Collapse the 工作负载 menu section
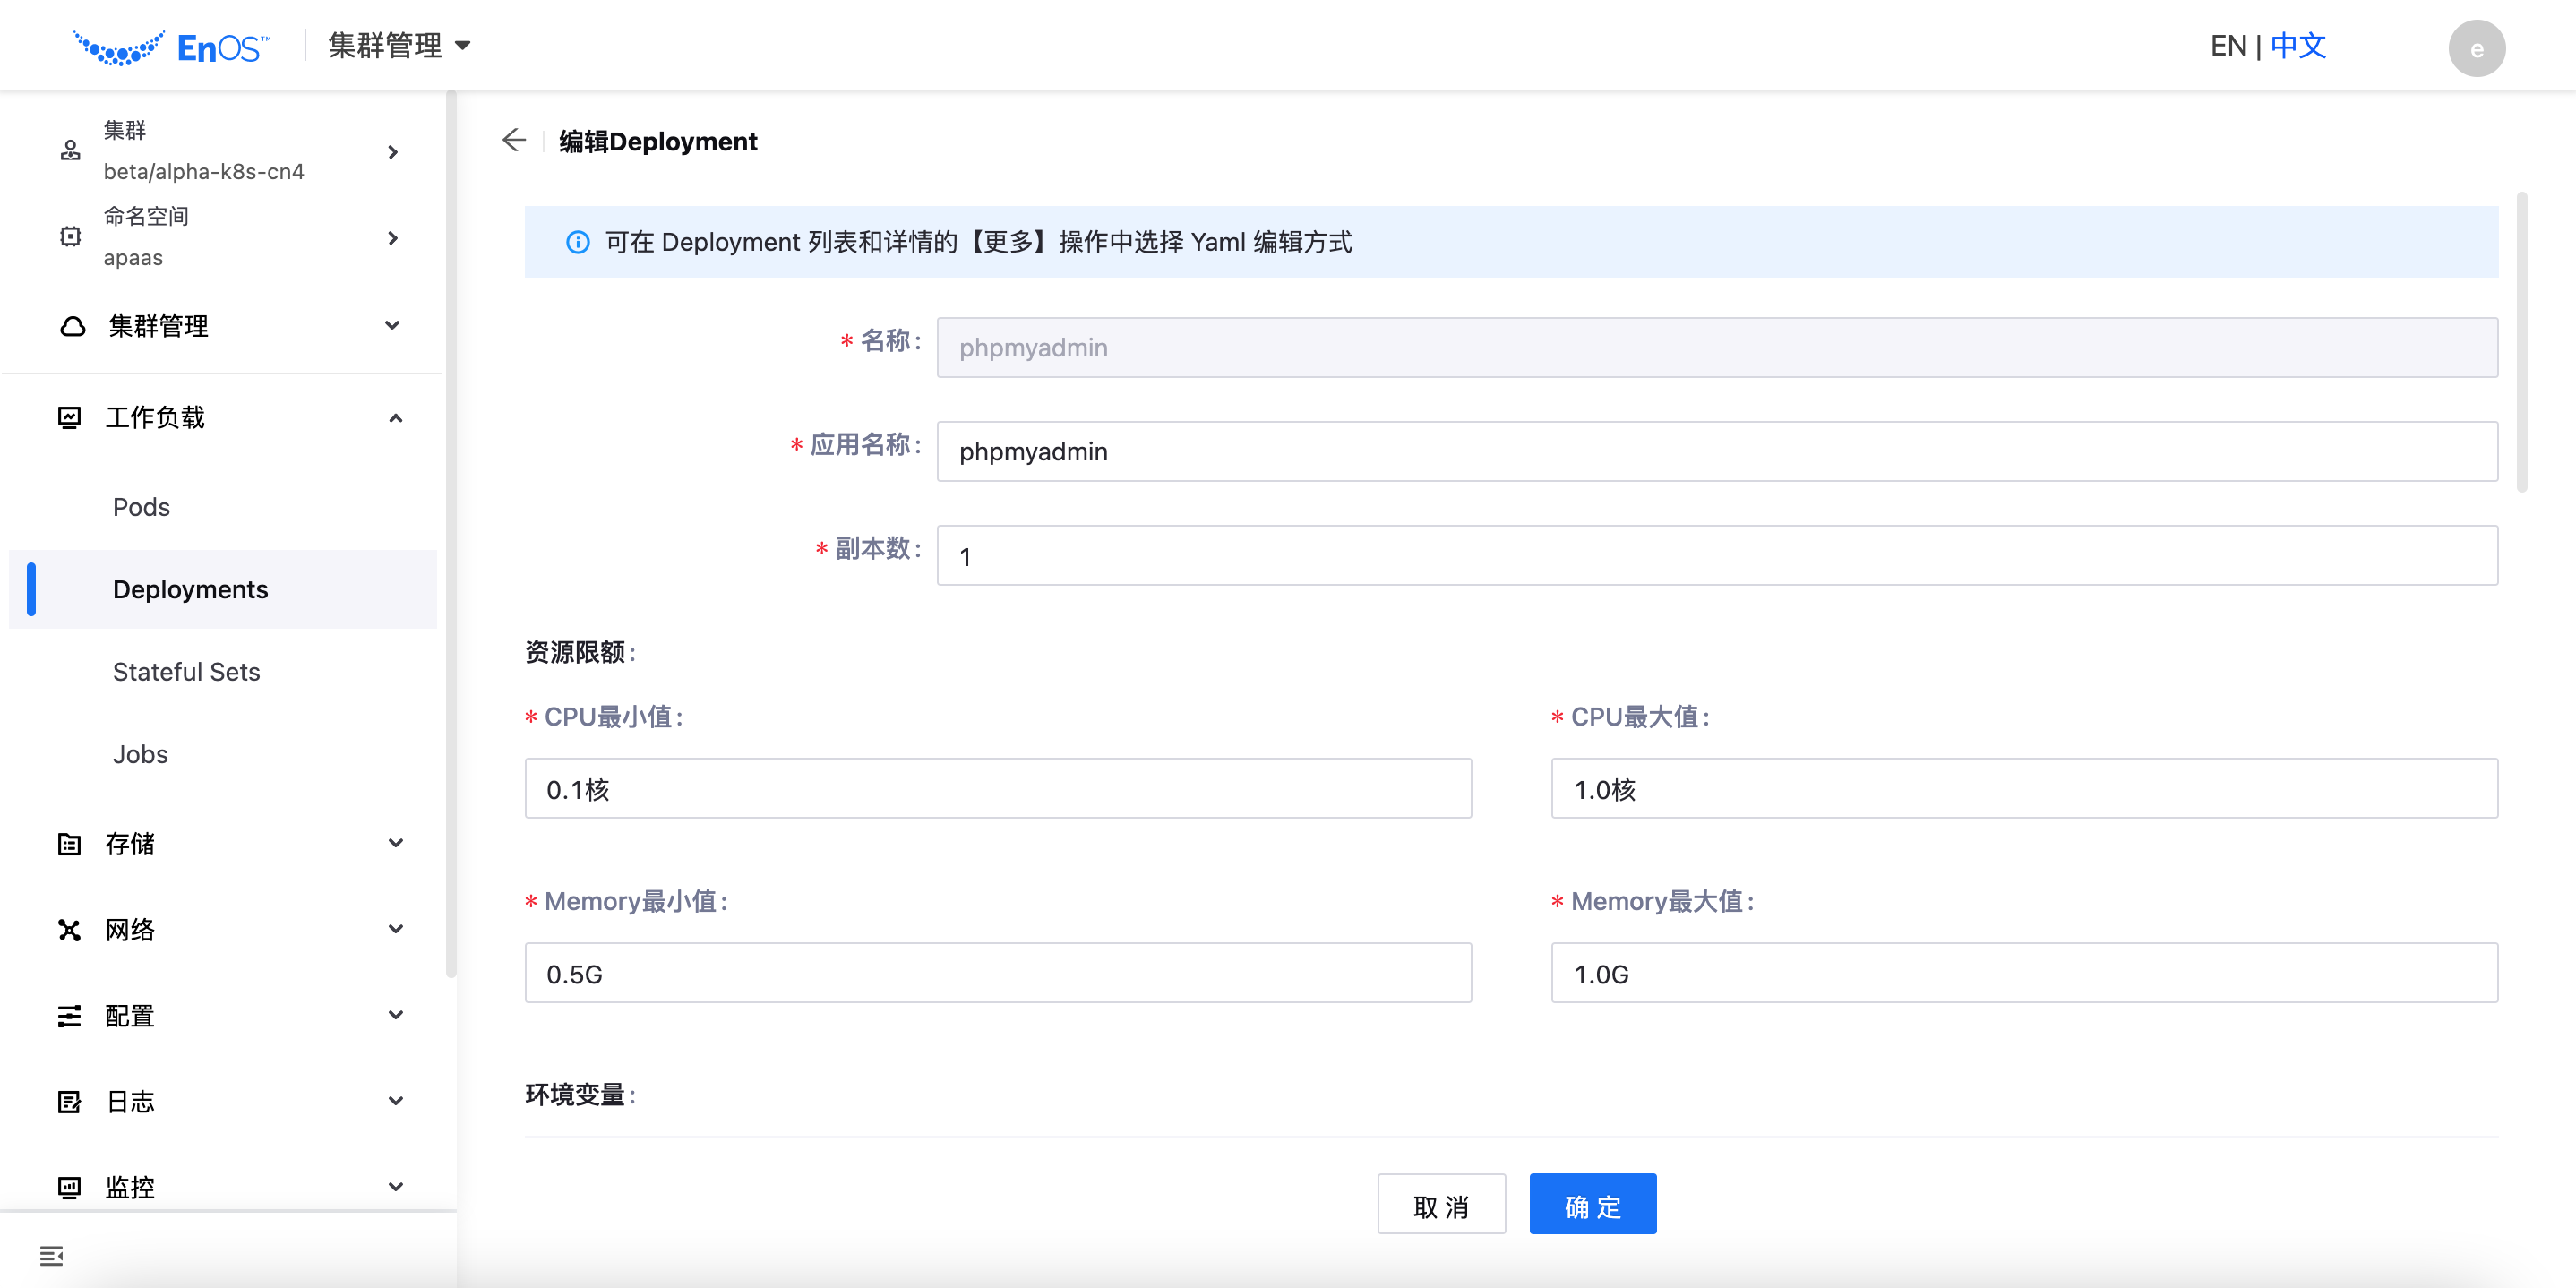 (395, 418)
